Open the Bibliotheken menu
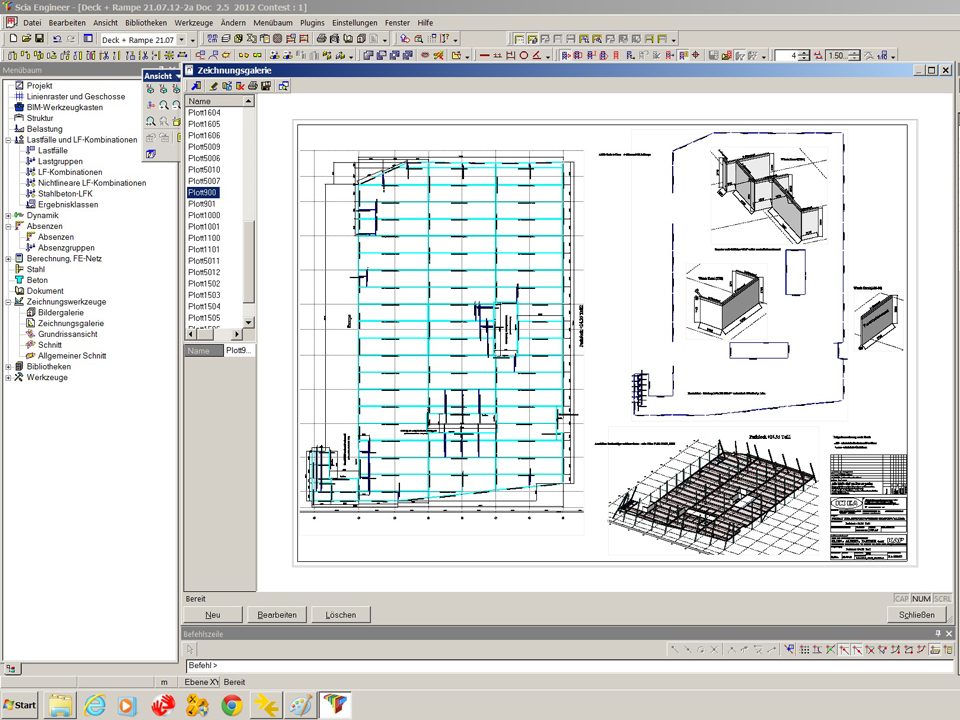This screenshot has height=720, width=960. click(x=146, y=22)
